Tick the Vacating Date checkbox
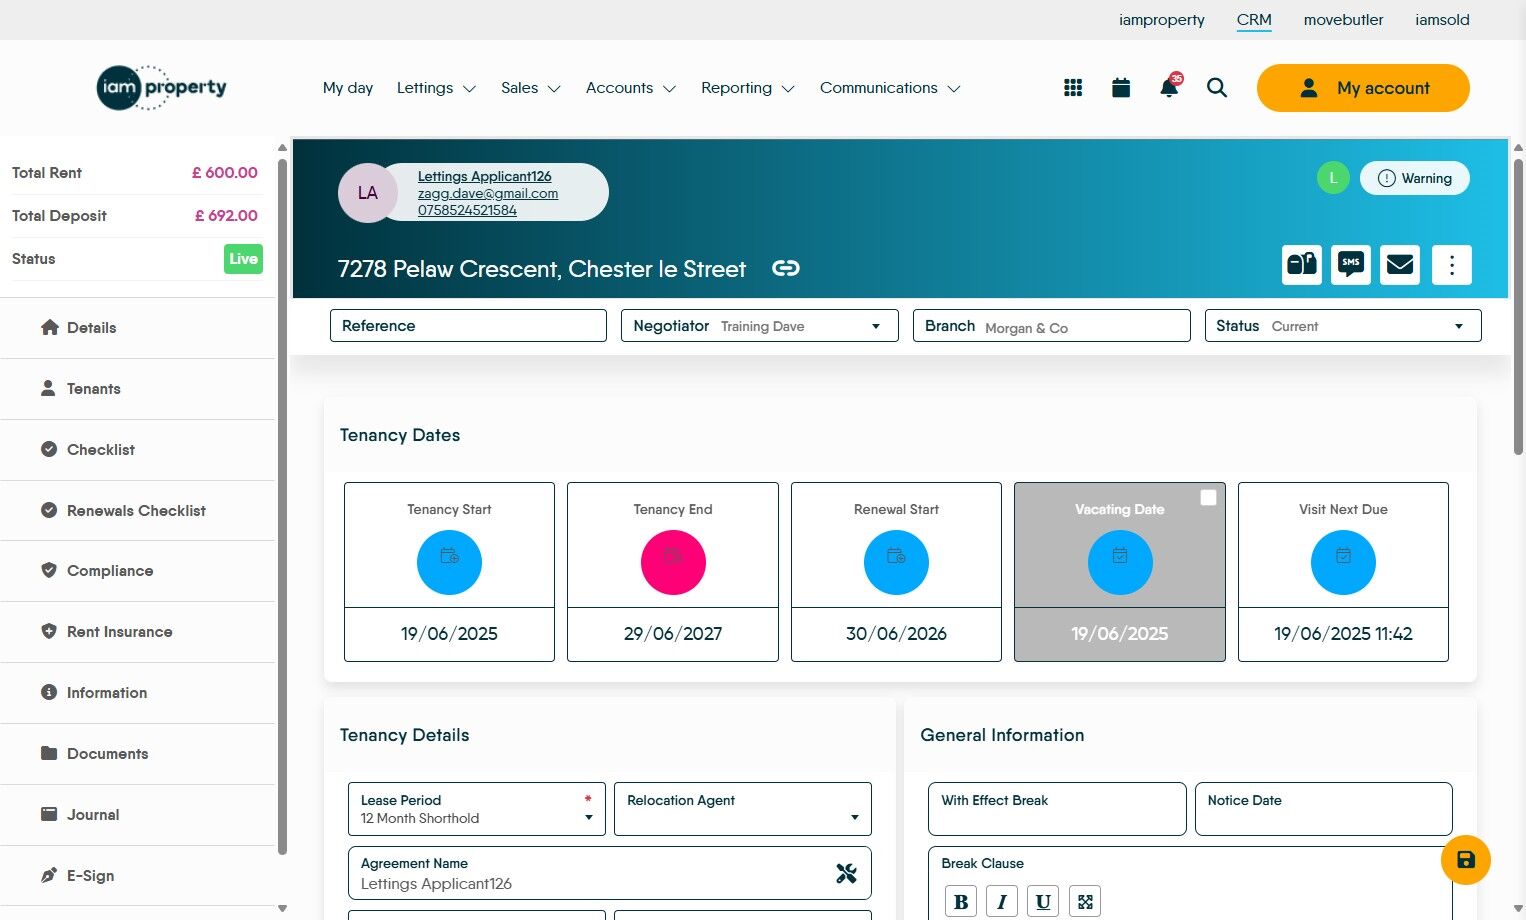 coord(1208,497)
